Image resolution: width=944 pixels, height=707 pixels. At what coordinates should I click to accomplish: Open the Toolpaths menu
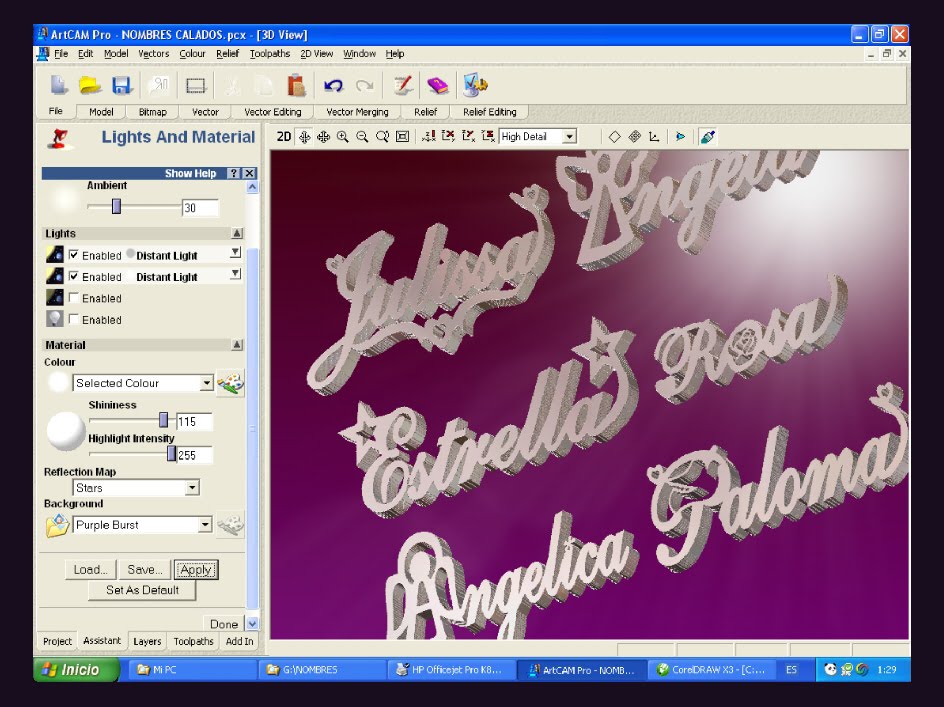(270, 54)
